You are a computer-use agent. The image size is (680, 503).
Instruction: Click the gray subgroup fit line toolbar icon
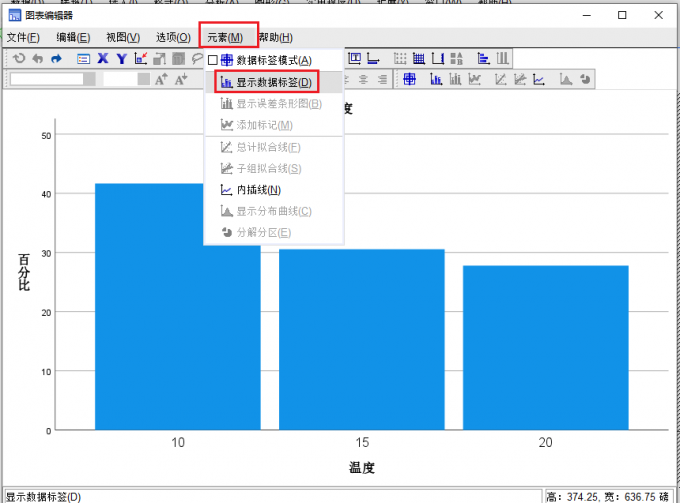coord(520,79)
